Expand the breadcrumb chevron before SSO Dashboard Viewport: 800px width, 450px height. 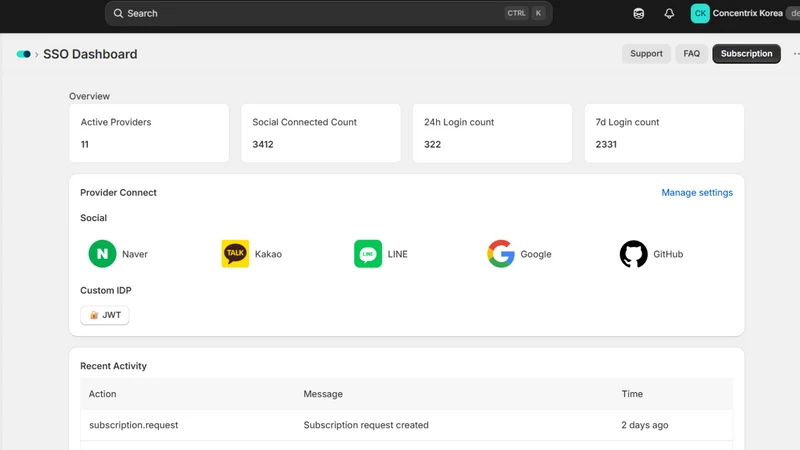[x=37, y=55]
